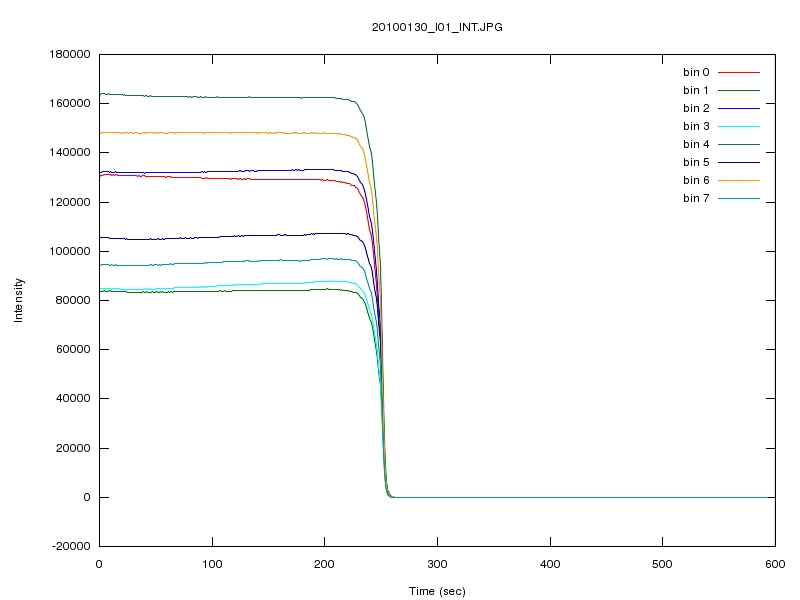
Task: Click the 100 x-axis tick label
Action: point(212,564)
